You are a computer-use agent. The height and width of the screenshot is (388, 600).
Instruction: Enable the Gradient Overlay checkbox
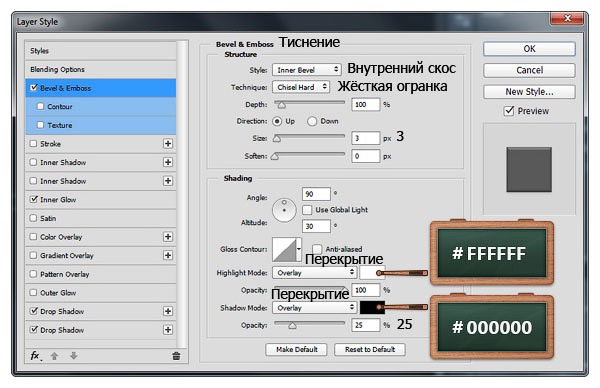(x=34, y=255)
